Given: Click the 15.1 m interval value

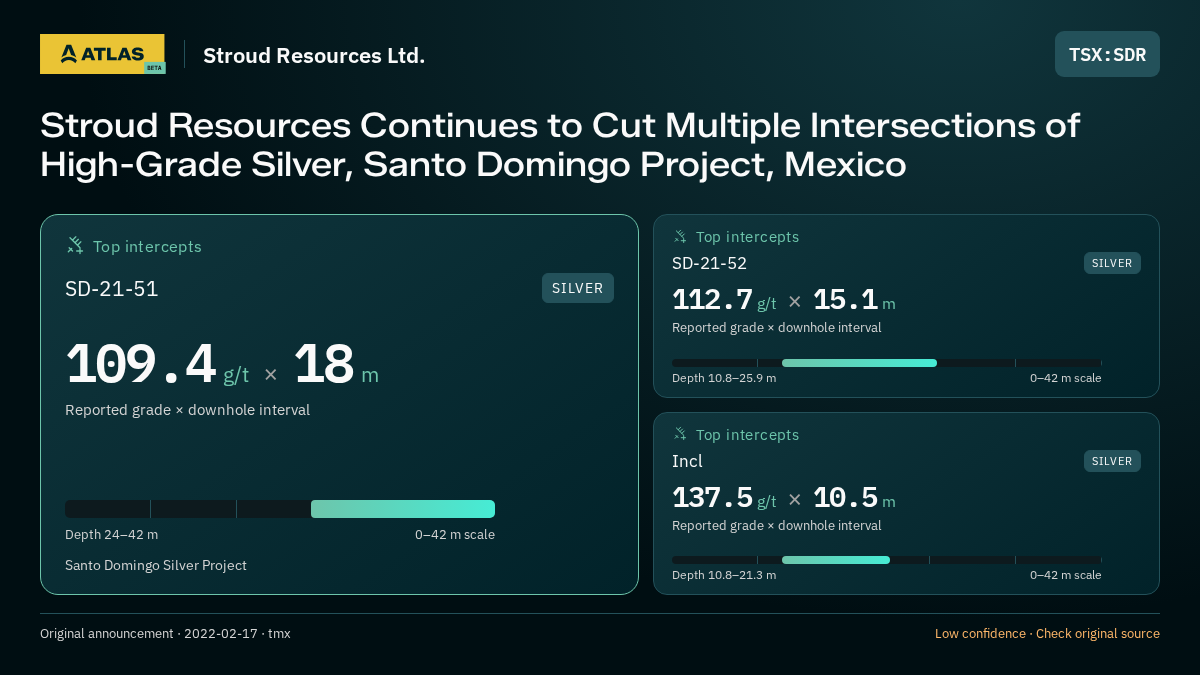Looking at the screenshot, I should coord(854,300).
